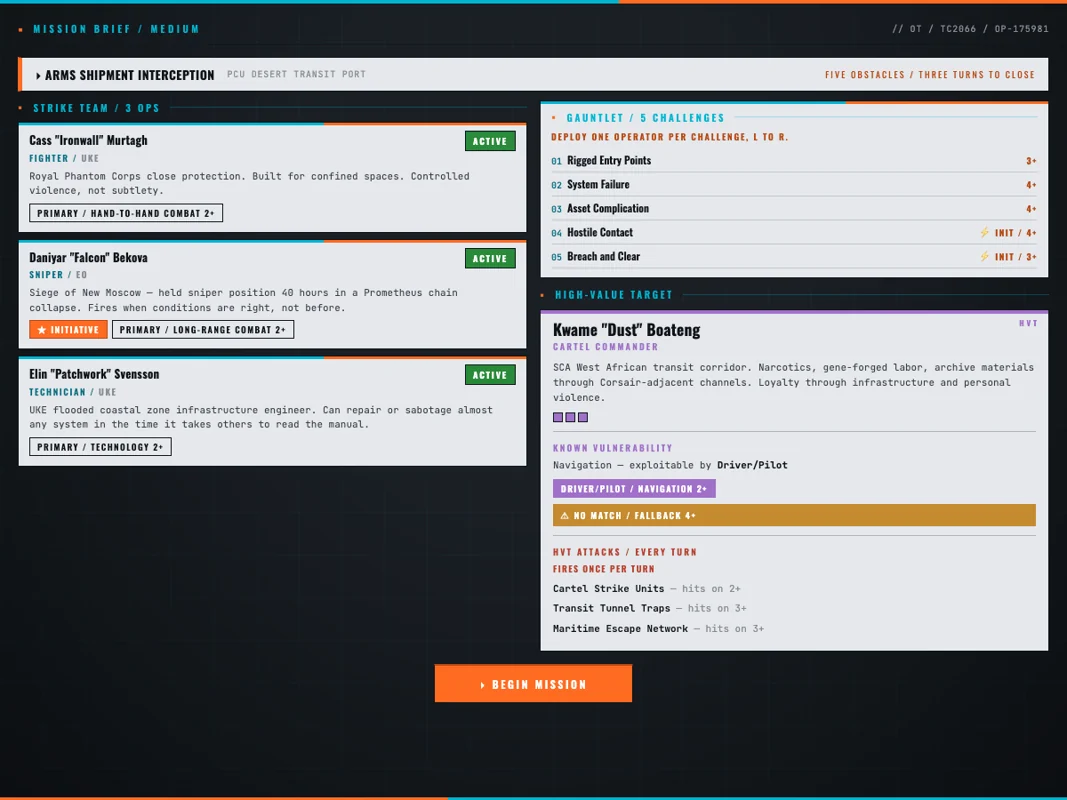Image resolution: width=1067 pixels, height=800 pixels.
Task: Select the Rigged Entry Points challenge
Action: pyautogui.click(x=794, y=161)
